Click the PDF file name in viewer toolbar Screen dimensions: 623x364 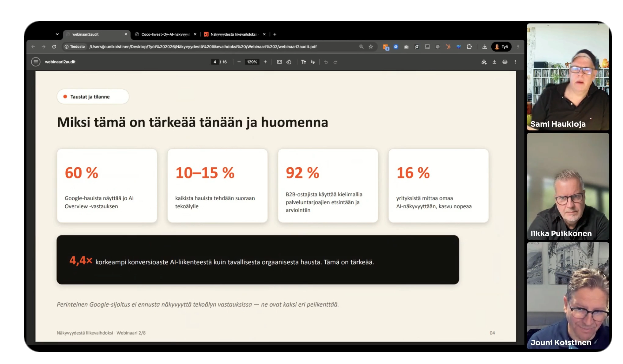coord(60,62)
